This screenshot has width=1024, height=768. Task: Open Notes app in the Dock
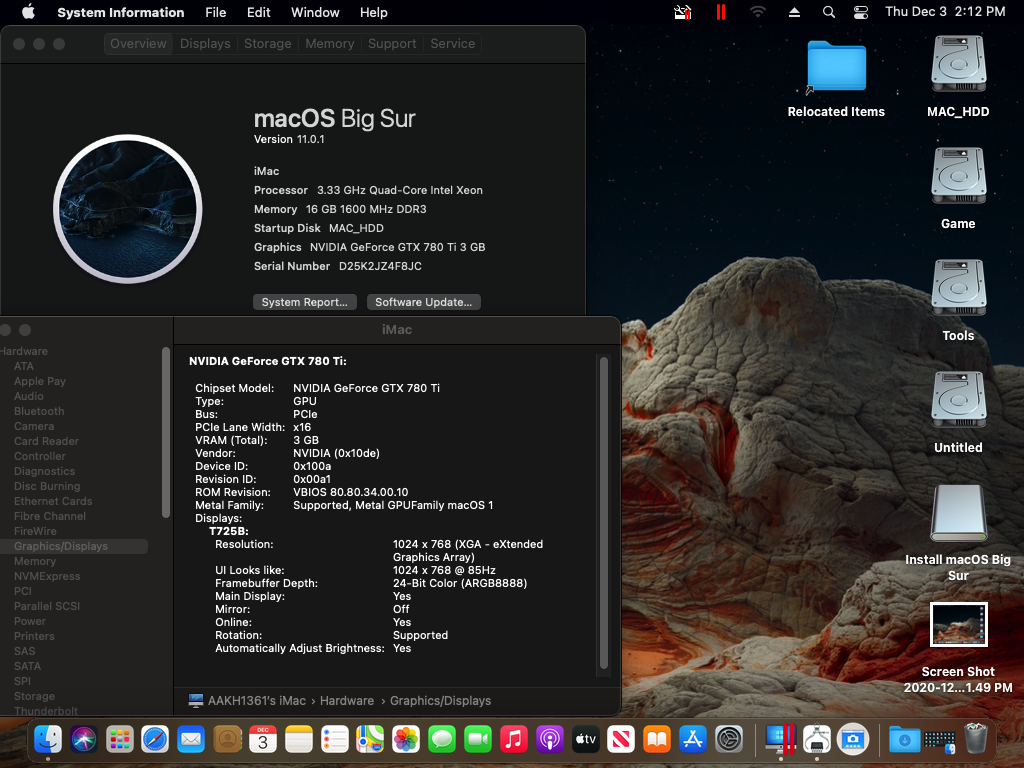[298, 740]
